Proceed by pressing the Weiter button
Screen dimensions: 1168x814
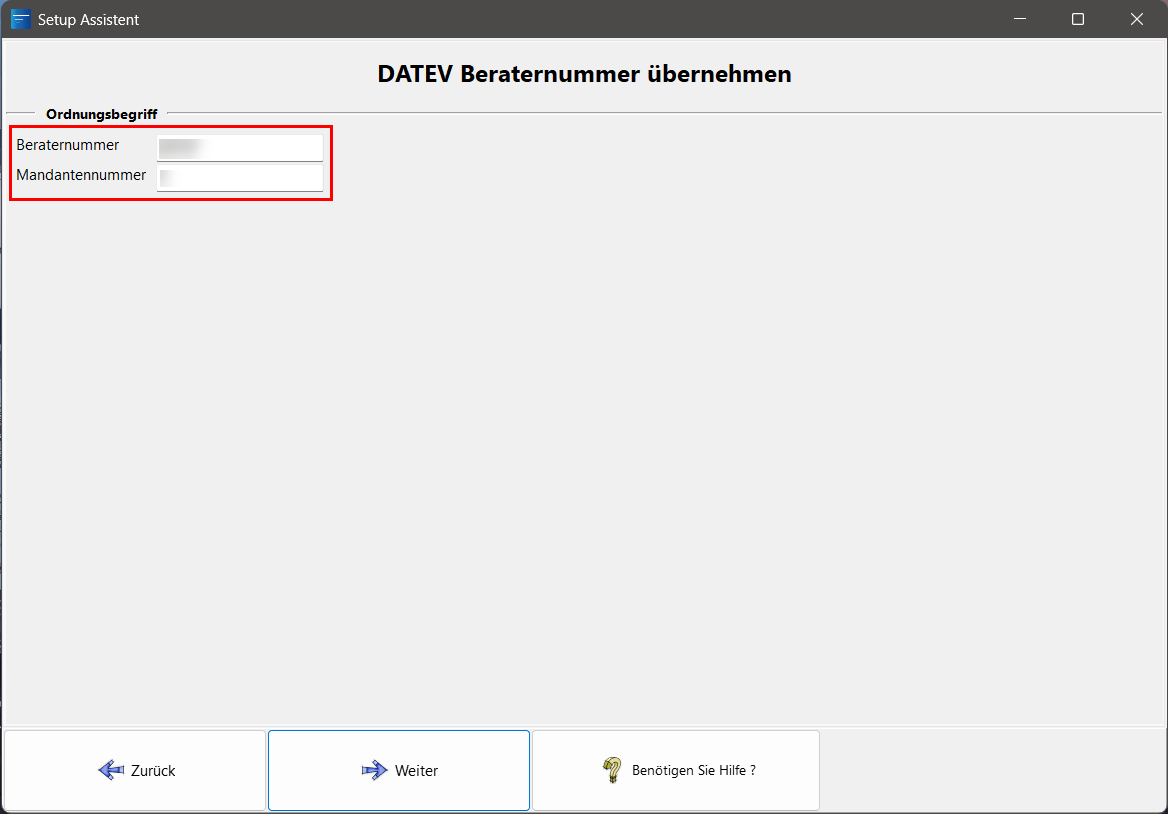399,770
